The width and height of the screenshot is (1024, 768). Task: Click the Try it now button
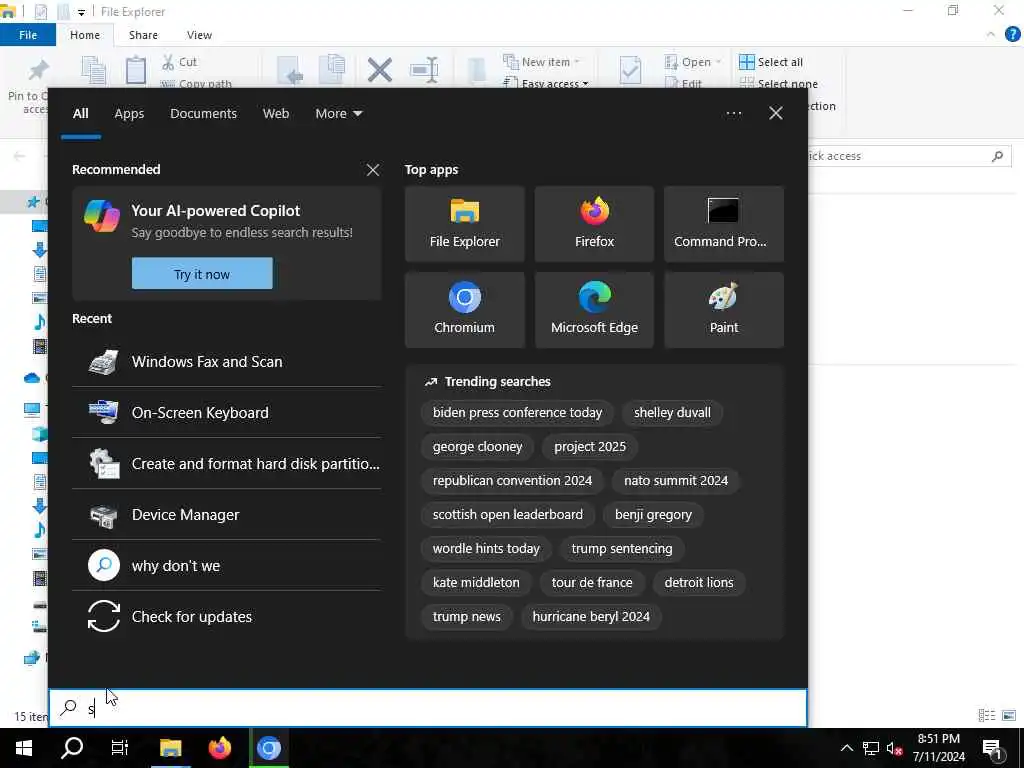[x=202, y=274]
